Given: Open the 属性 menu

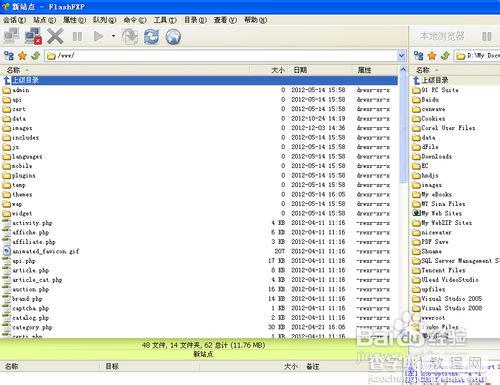Looking at the screenshot, I should [x=74, y=20].
